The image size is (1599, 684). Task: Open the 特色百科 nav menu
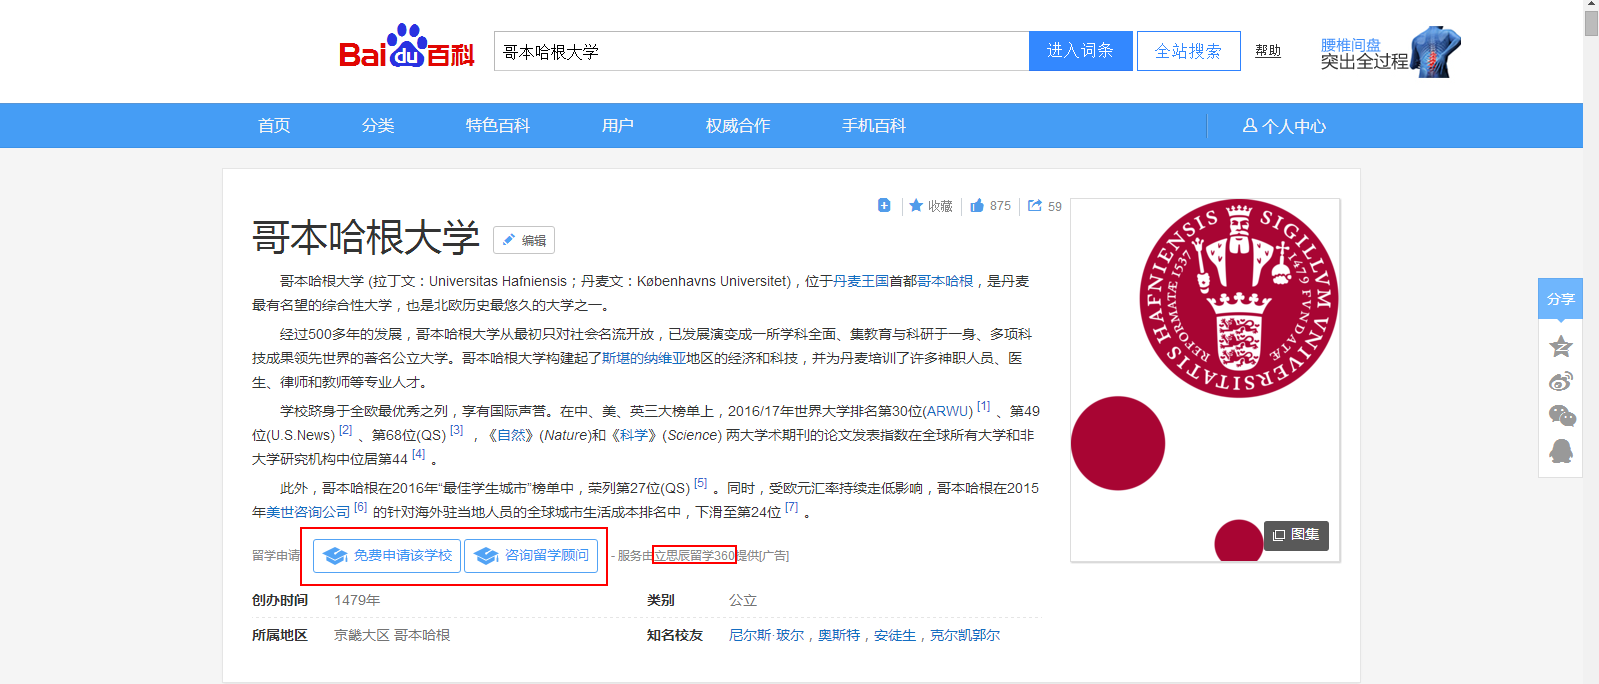coord(498,126)
